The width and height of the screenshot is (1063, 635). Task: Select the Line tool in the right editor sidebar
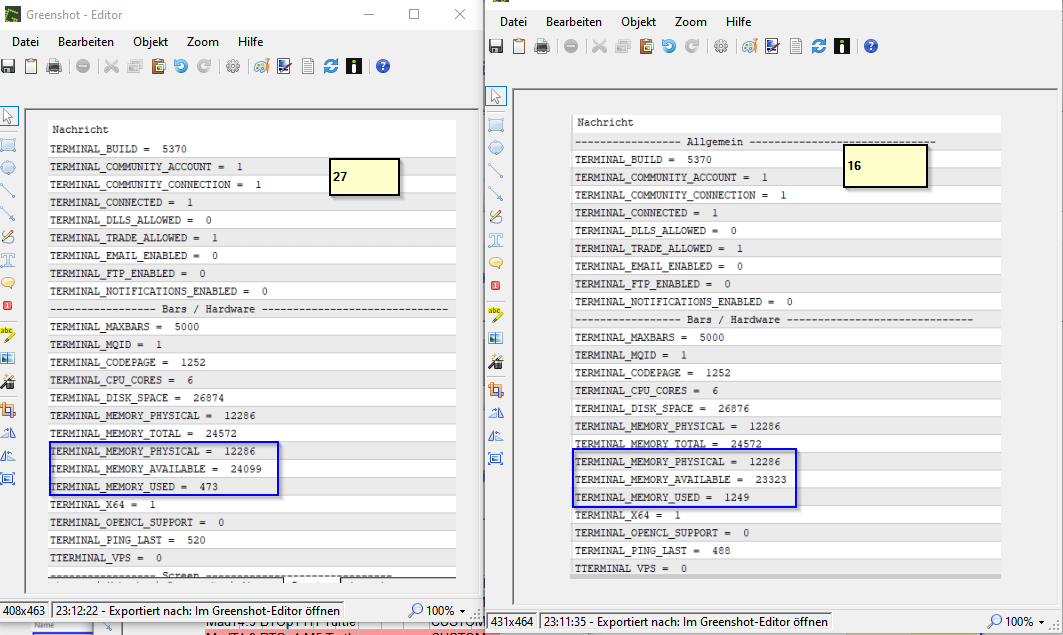click(x=496, y=171)
